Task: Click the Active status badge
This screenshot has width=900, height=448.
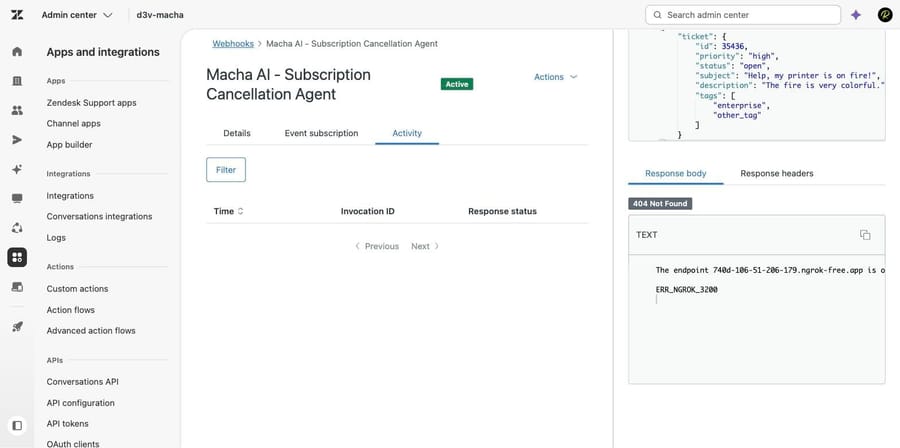Action: pos(457,84)
